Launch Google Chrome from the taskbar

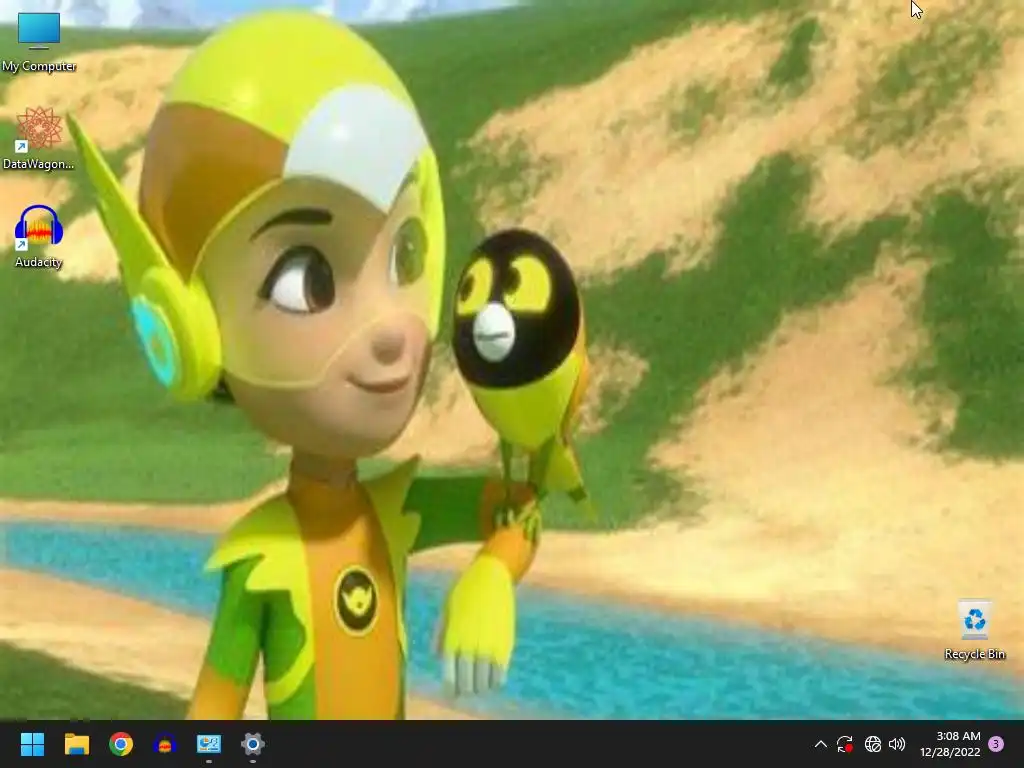pyautogui.click(x=121, y=744)
